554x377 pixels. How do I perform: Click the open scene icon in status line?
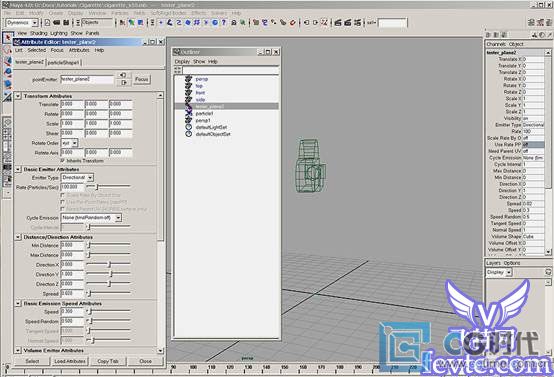(x=57, y=23)
